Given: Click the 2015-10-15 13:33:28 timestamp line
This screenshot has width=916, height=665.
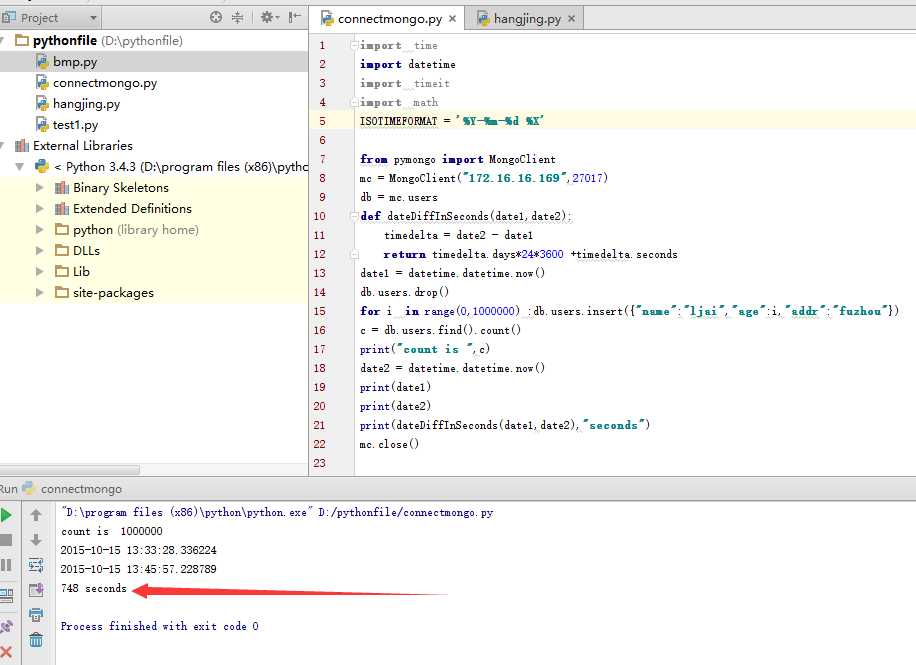Looking at the screenshot, I should pos(138,550).
